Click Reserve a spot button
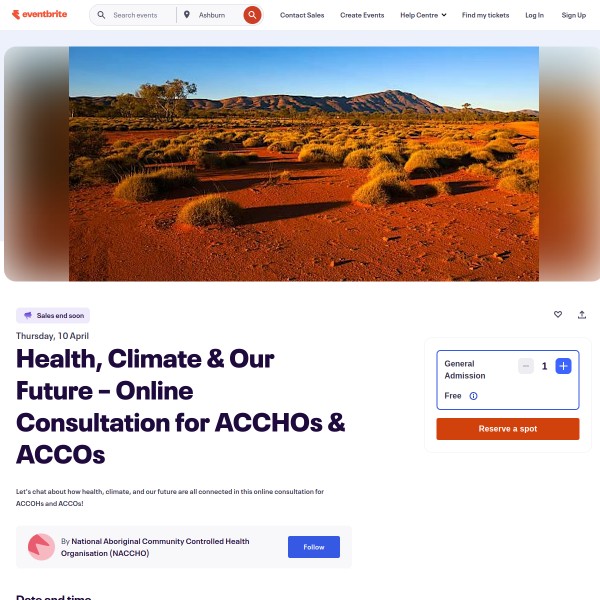The image size is (600, 600). point(508,429)
